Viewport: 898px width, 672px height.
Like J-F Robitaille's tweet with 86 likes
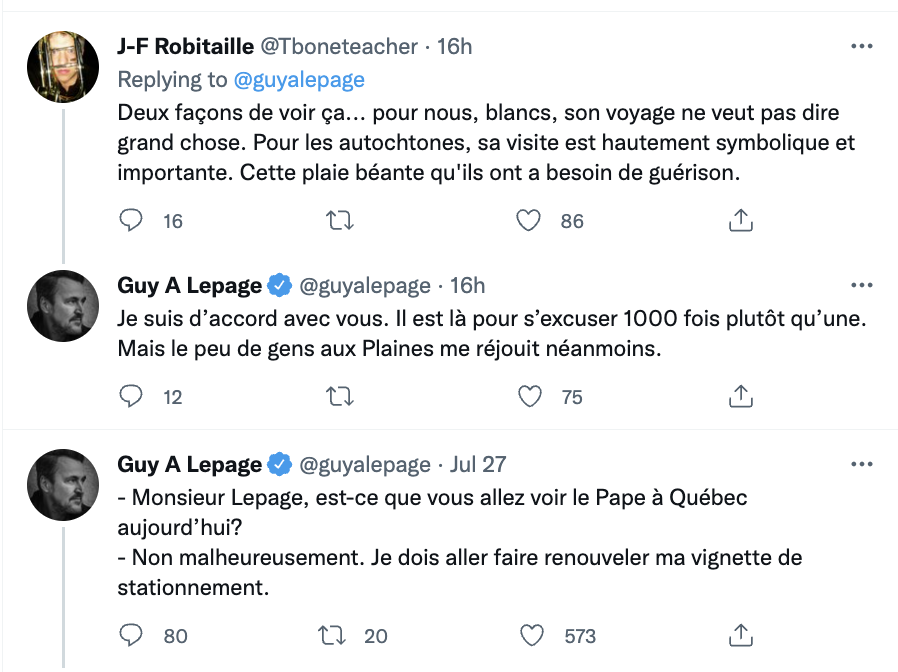[529, 221]
